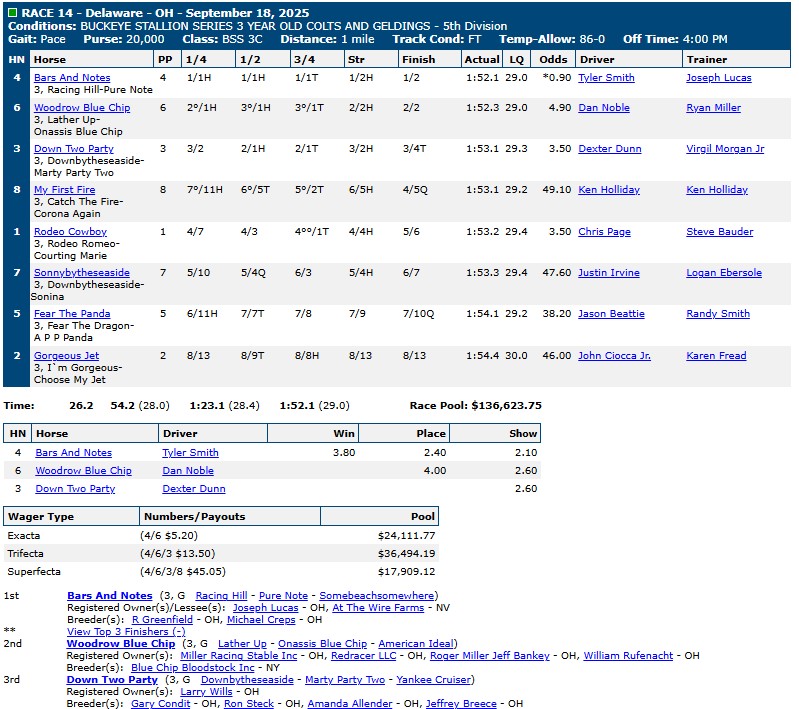Click the green square icon beside Race 14

[x=12, y=12]
